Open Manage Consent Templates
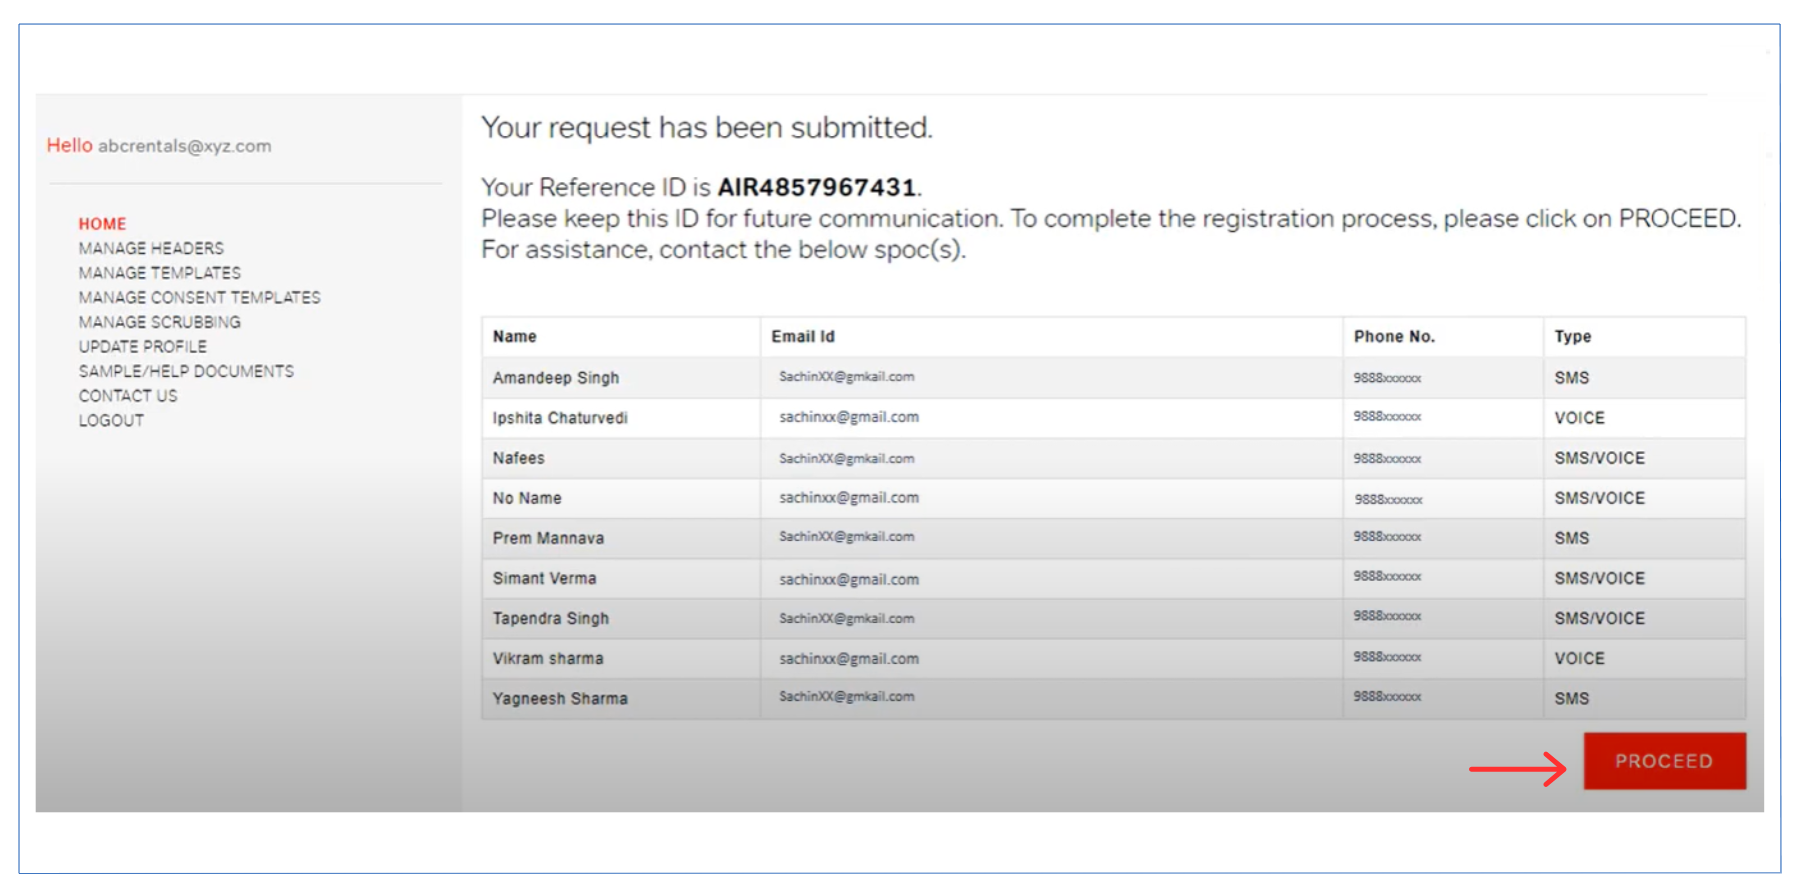This screenshot has width=1800, height=890. pyautogui.click(x=199, y=297)
